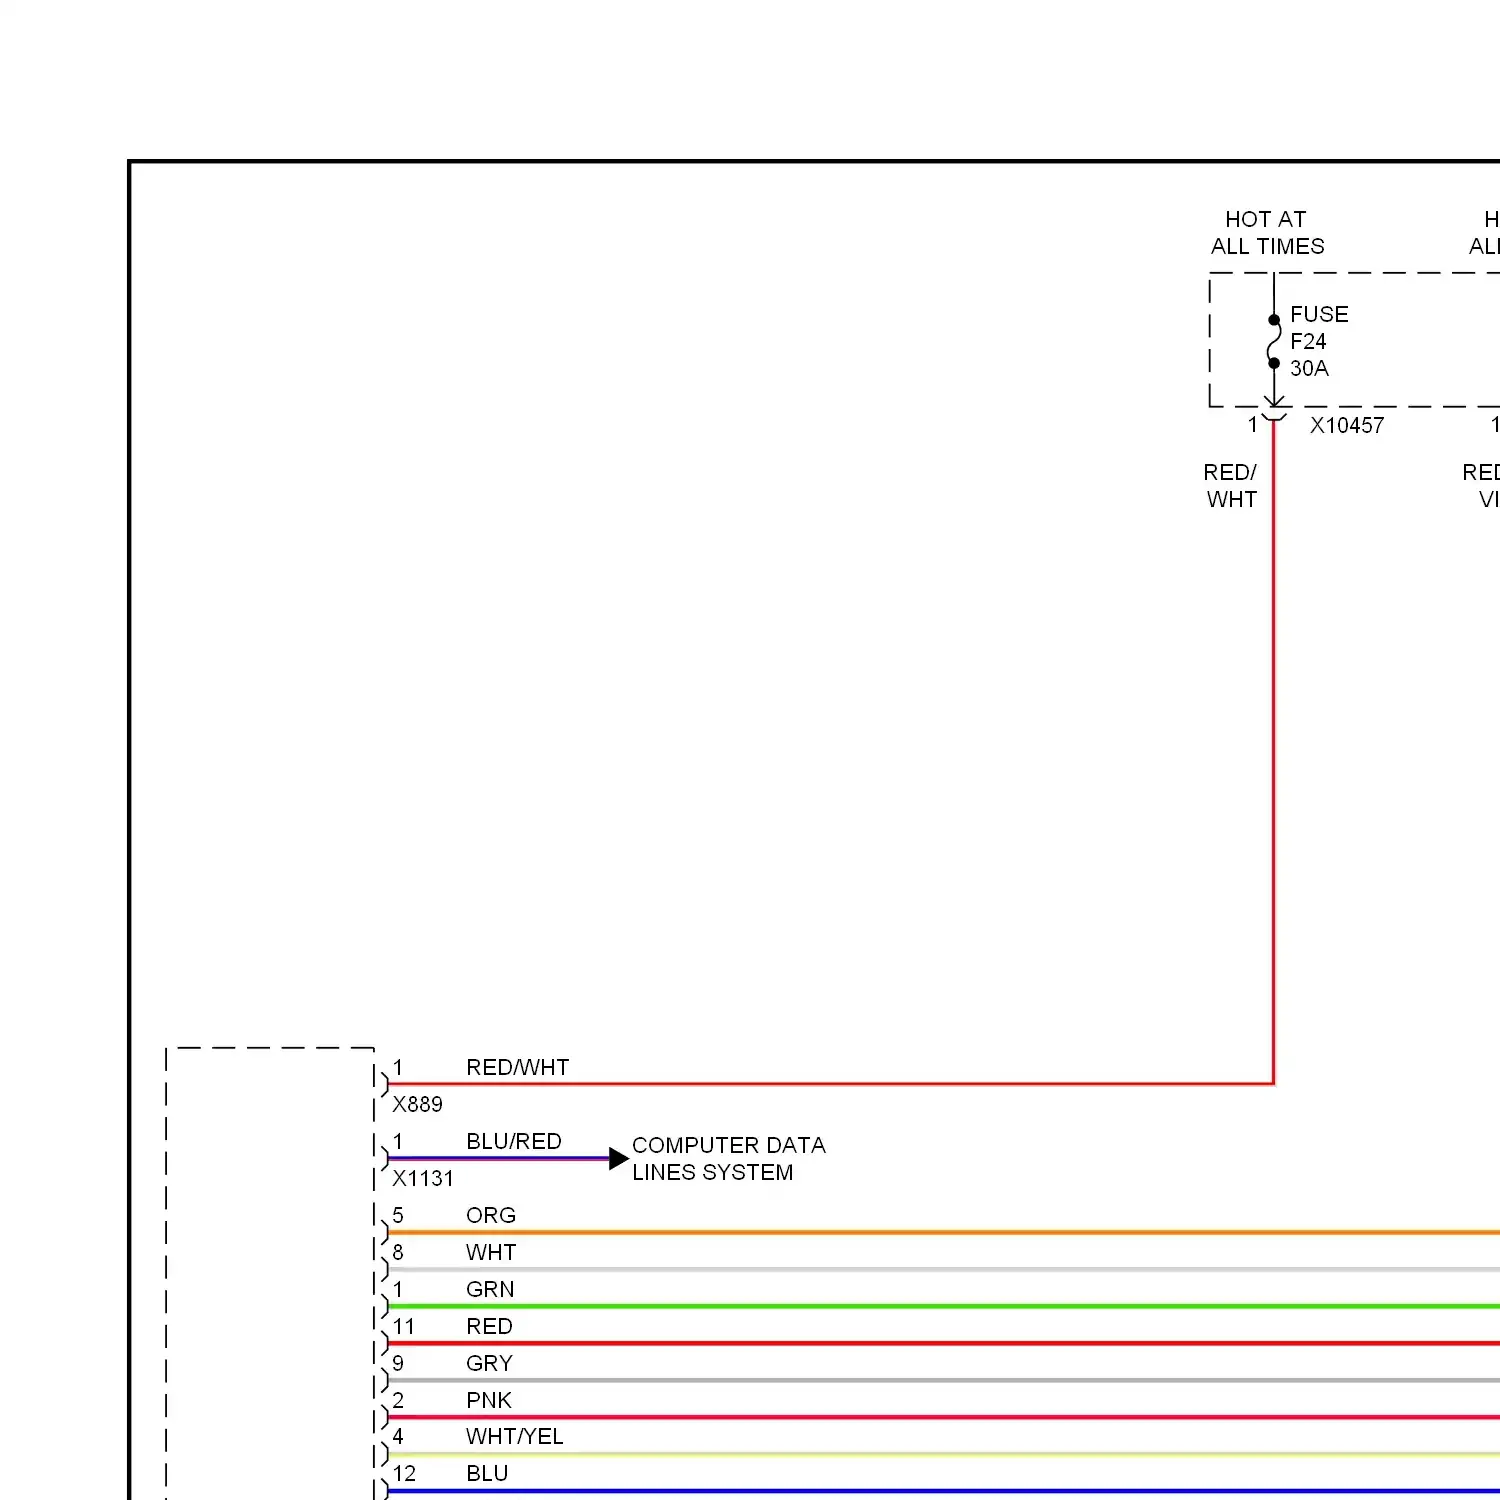Click the blue wire line at pin 12
Screen dimensions: 1500x1500
pyautogui.click(x=943, y=1491)
